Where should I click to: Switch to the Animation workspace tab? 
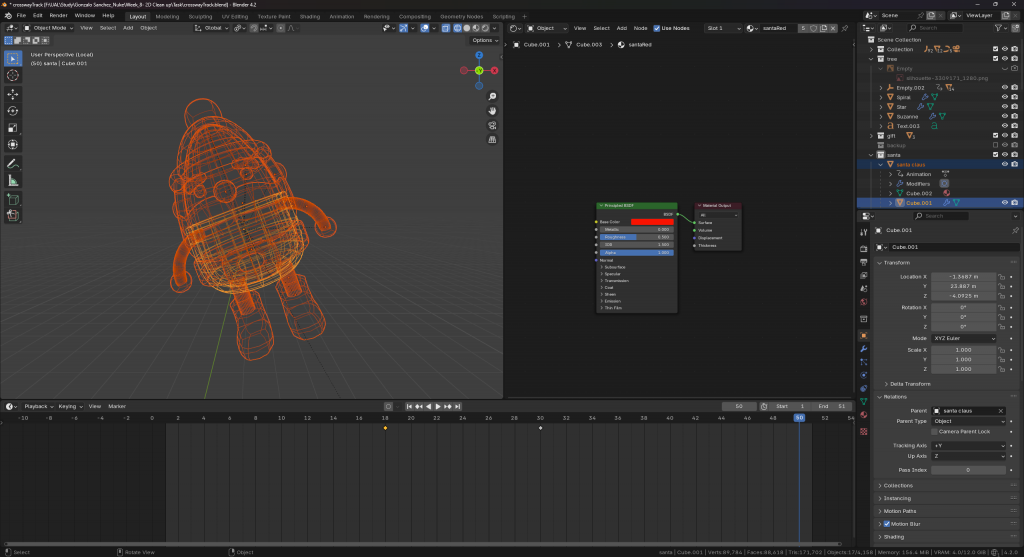[x=342, y=16]
